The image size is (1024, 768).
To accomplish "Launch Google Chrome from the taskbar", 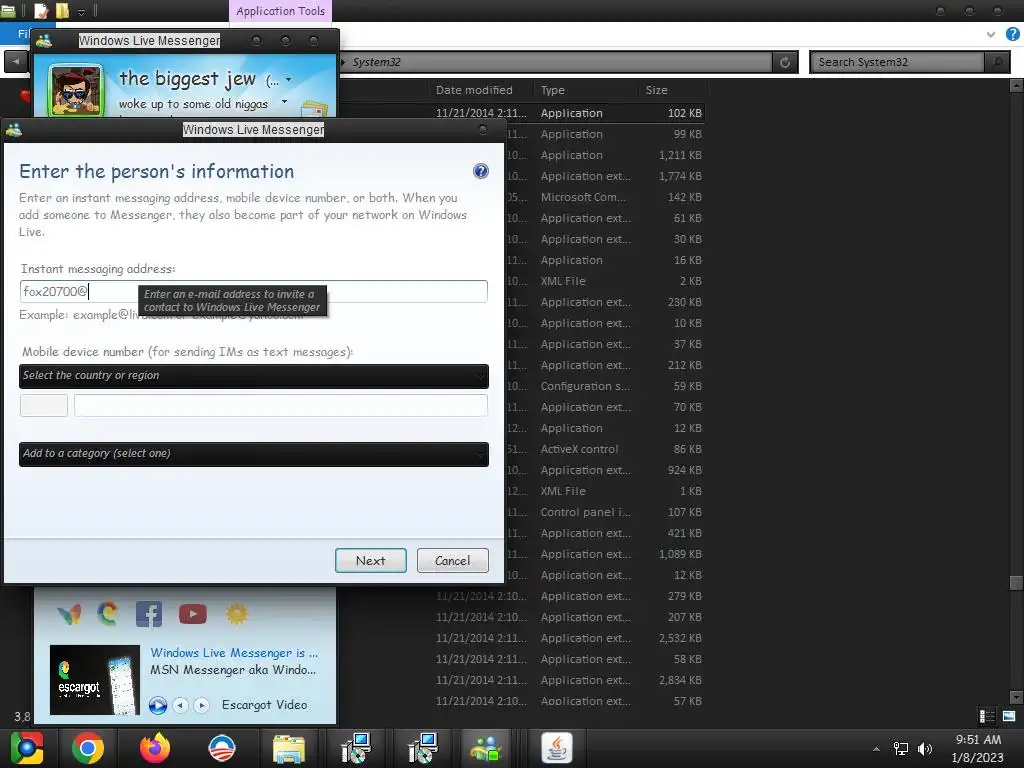I will coord(88,748).
